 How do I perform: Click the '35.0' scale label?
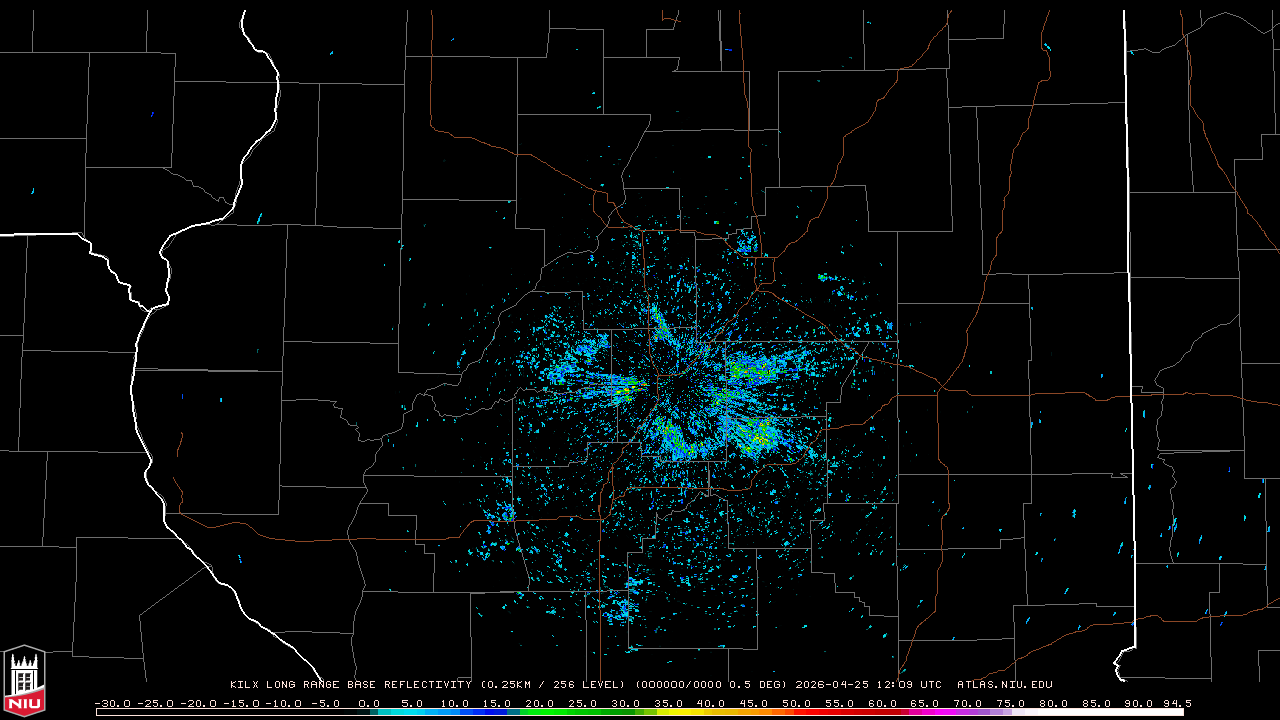pos(670,703)
